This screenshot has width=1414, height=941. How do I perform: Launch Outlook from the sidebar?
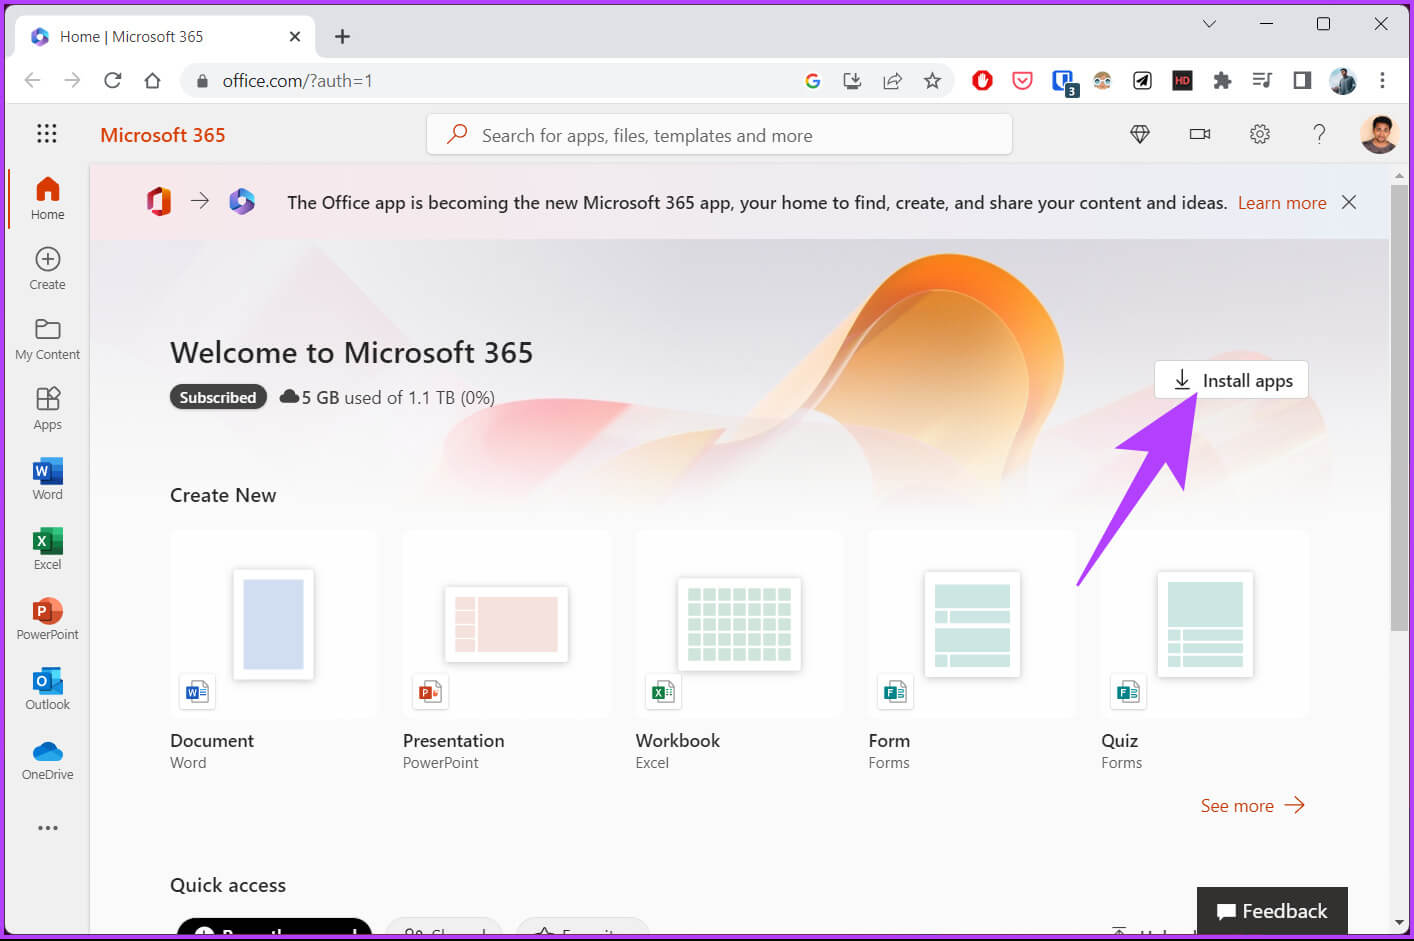tap(47, 689)
